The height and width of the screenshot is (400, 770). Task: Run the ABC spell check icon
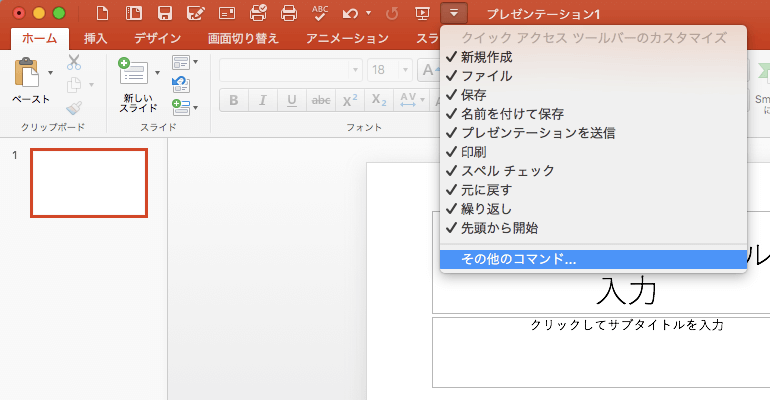click(320, 13)
